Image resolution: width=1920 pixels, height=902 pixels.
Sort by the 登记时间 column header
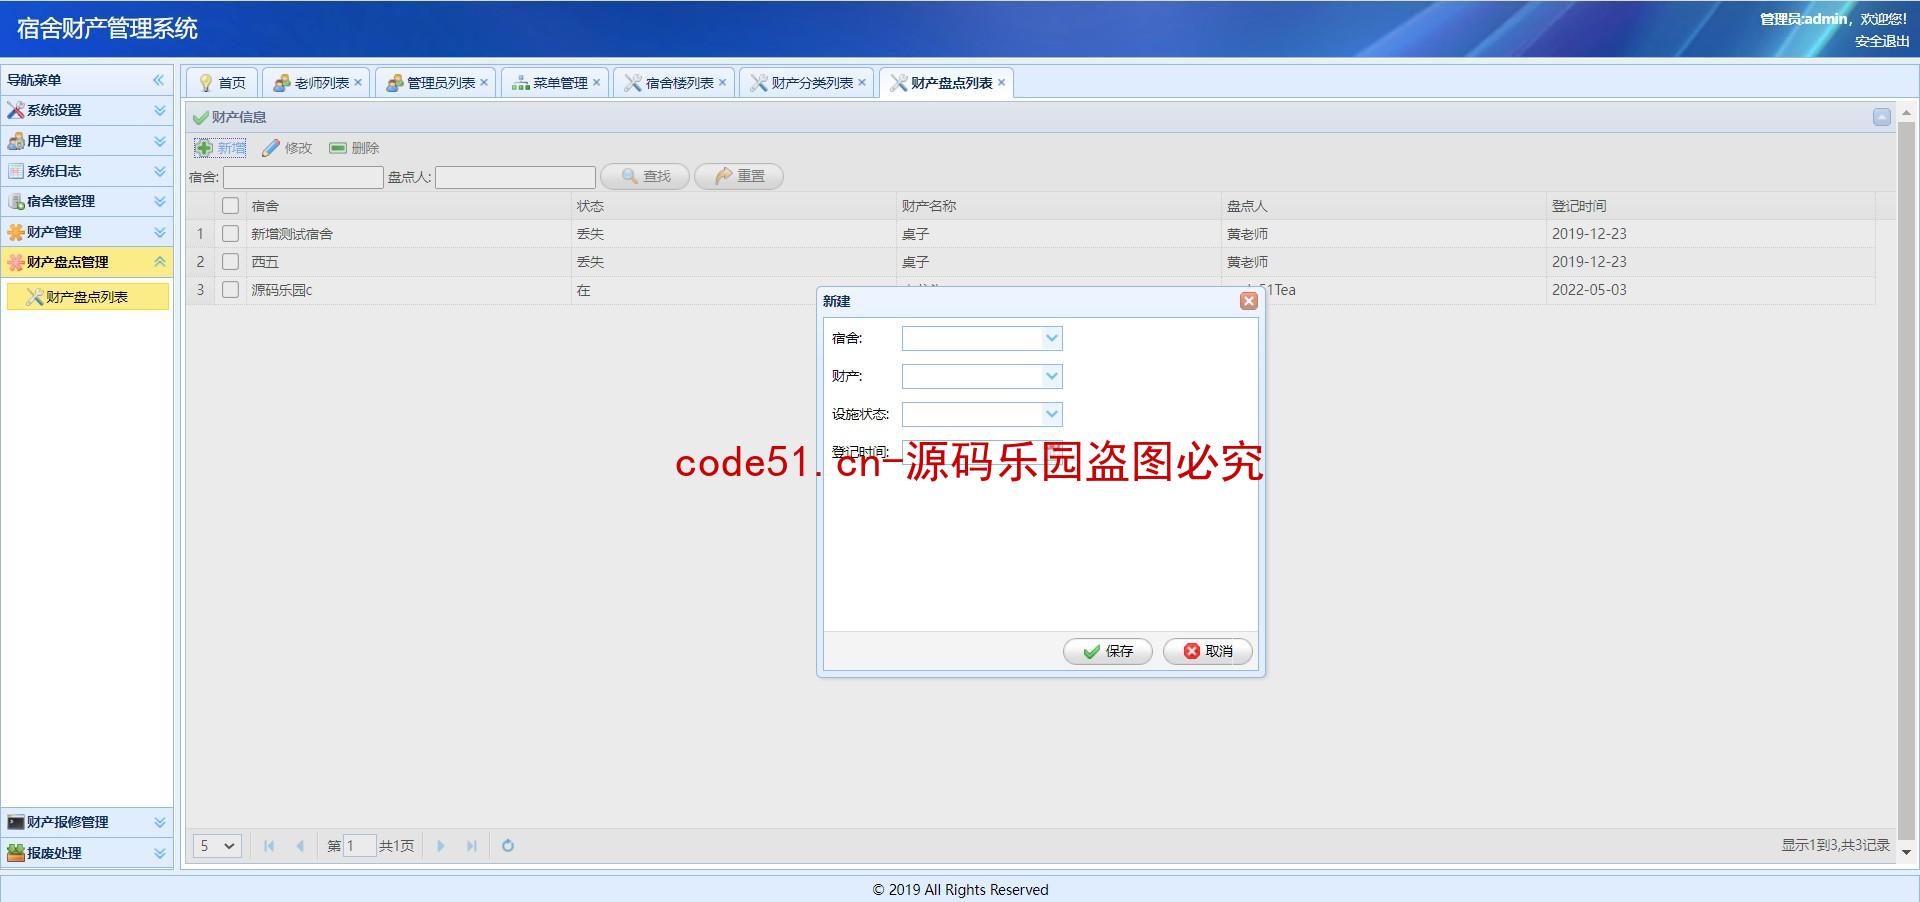tap(1710, 206)
